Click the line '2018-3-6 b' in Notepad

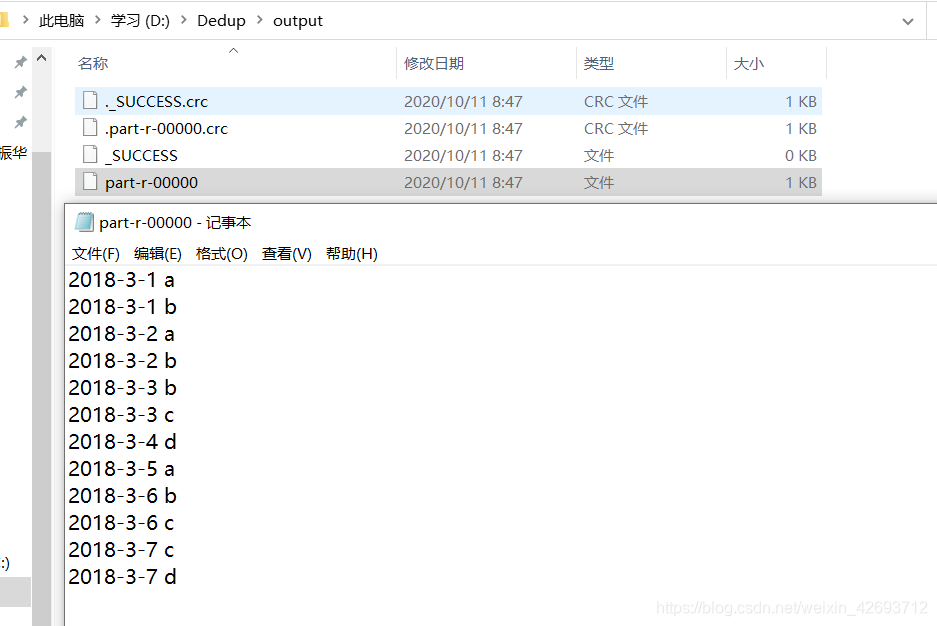[123, 495]
